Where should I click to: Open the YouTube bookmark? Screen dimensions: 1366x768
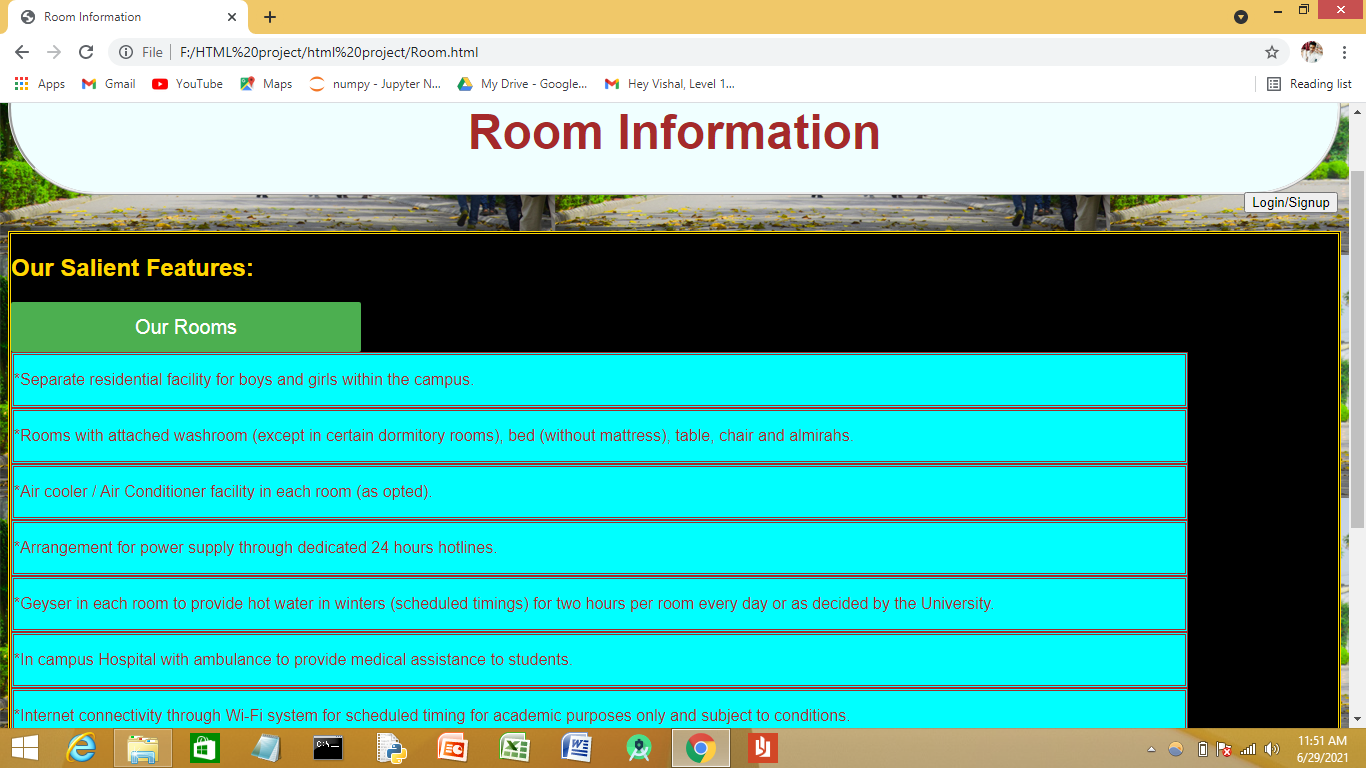click(x=186, y=84)
